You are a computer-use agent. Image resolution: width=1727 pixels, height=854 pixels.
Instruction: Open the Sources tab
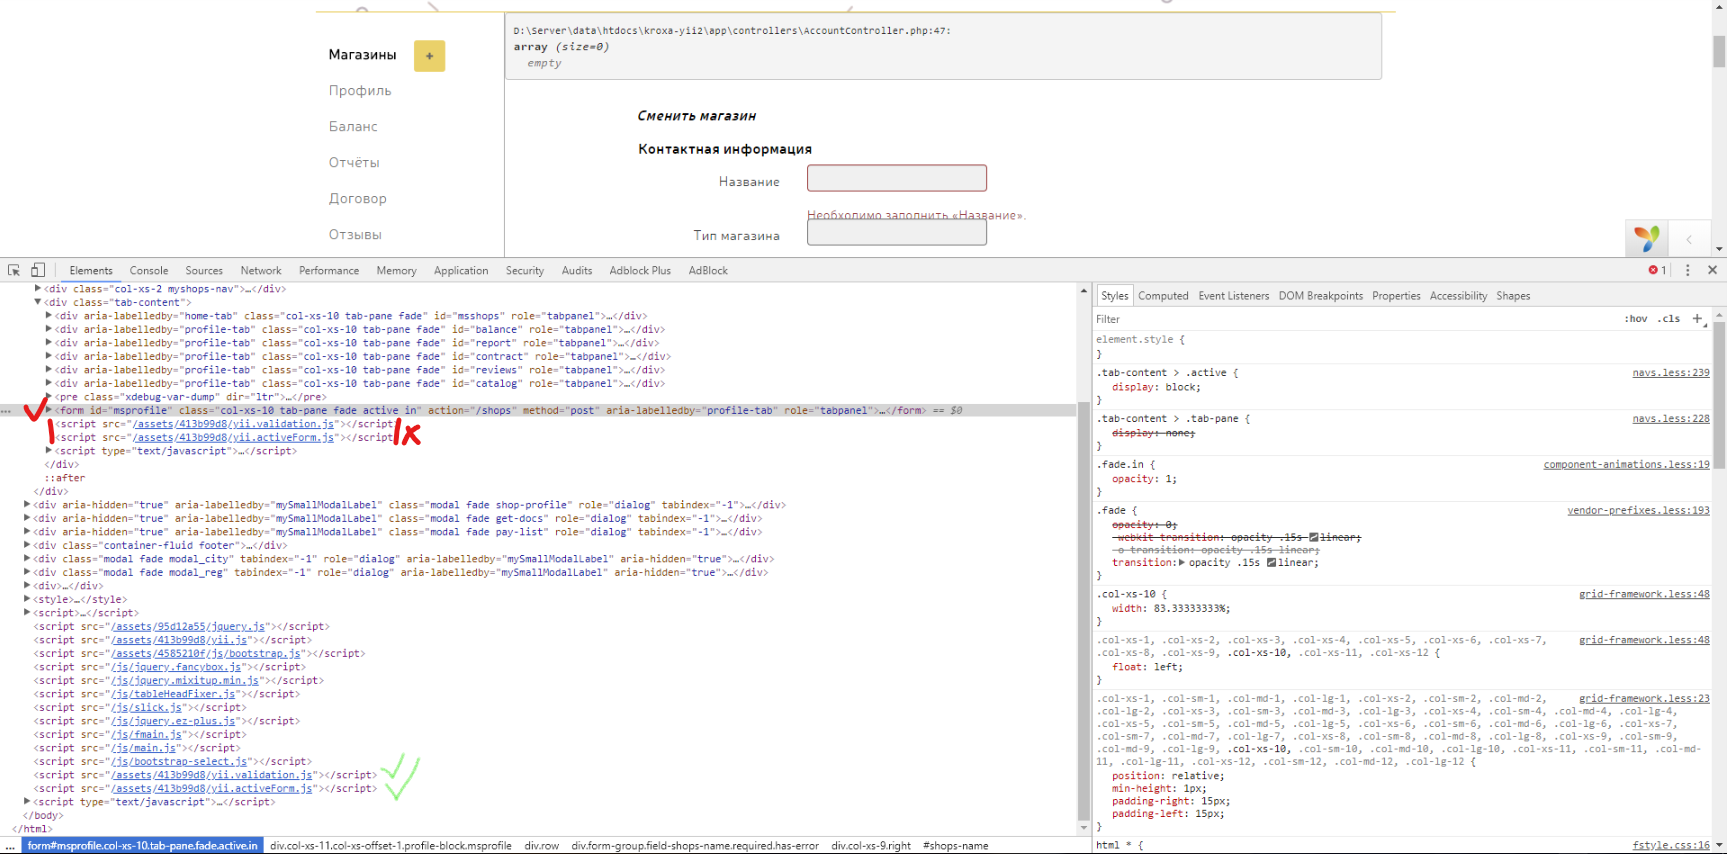(x=204, y=271)
